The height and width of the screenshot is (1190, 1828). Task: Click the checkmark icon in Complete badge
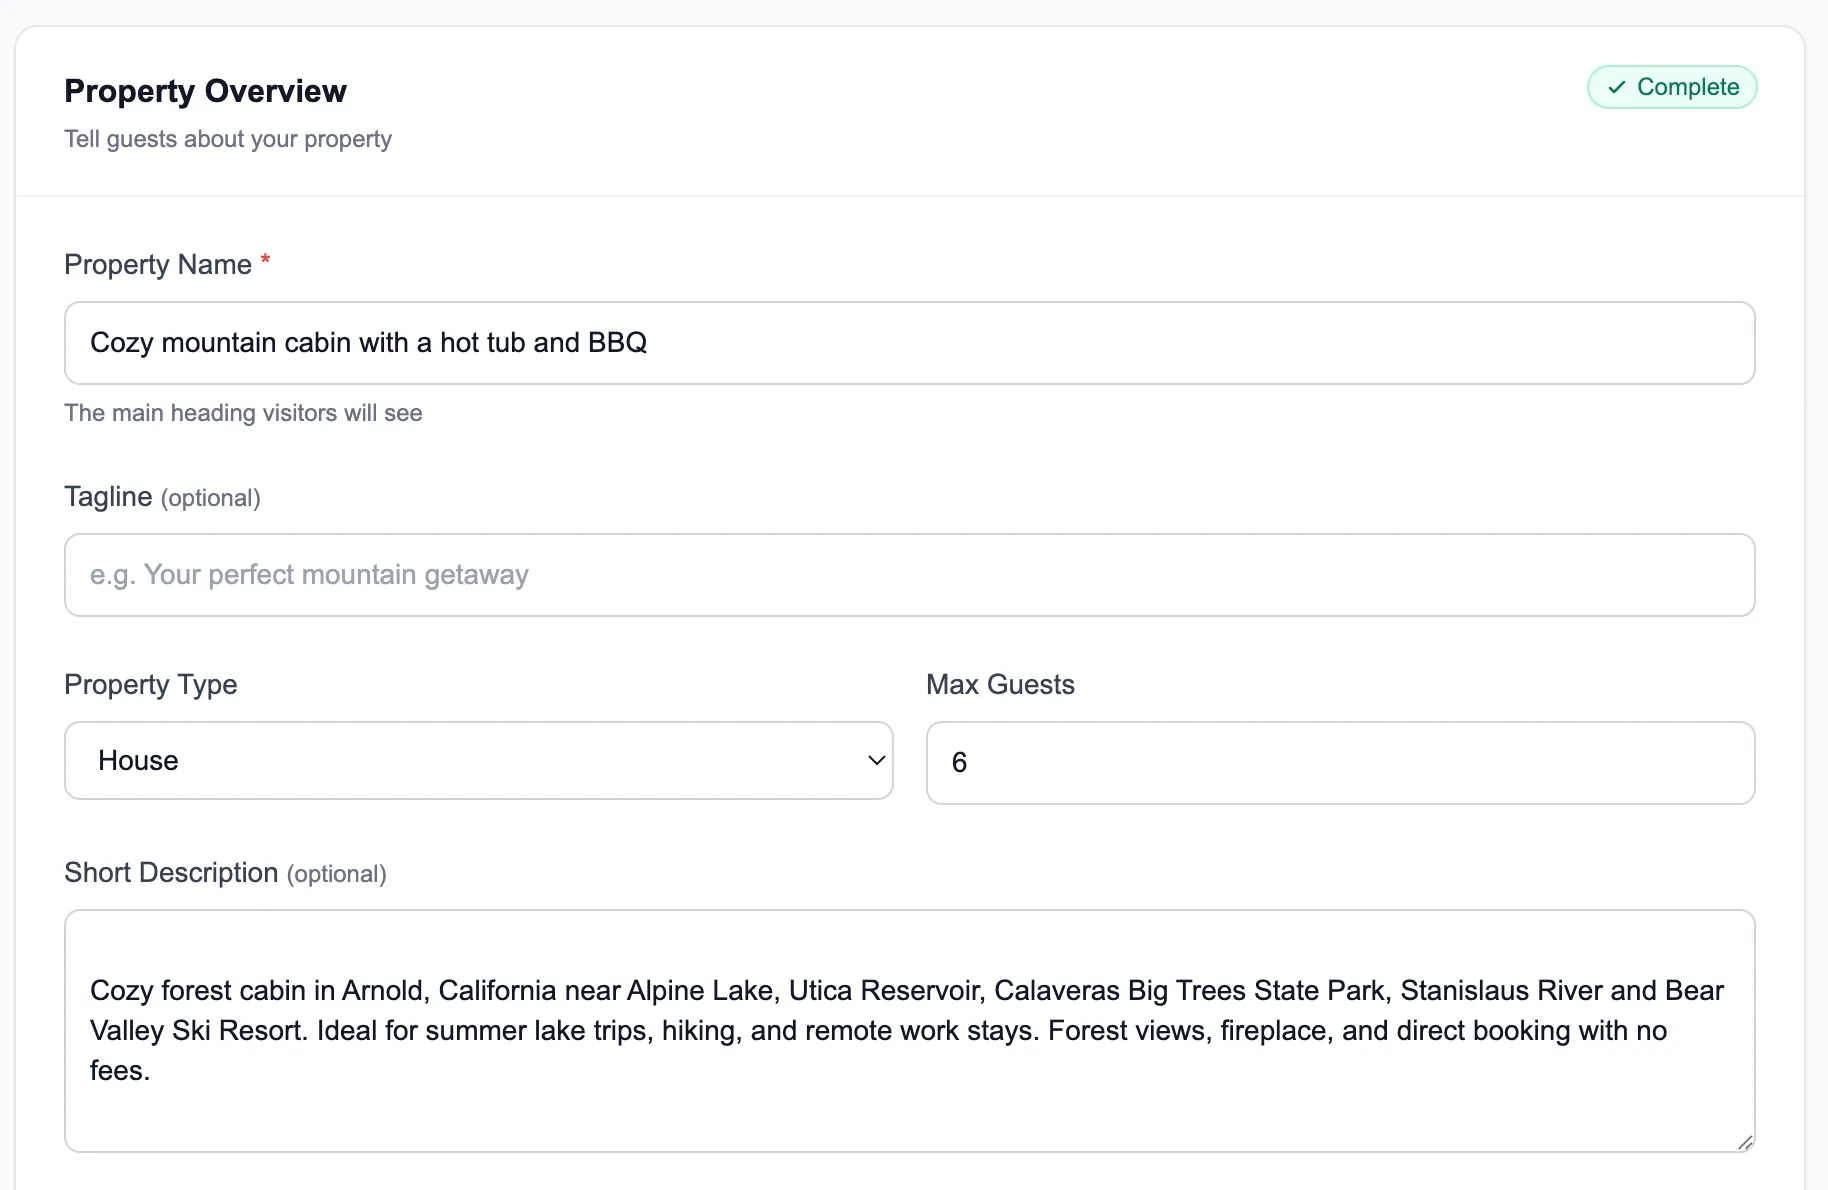pos(1616,88)
